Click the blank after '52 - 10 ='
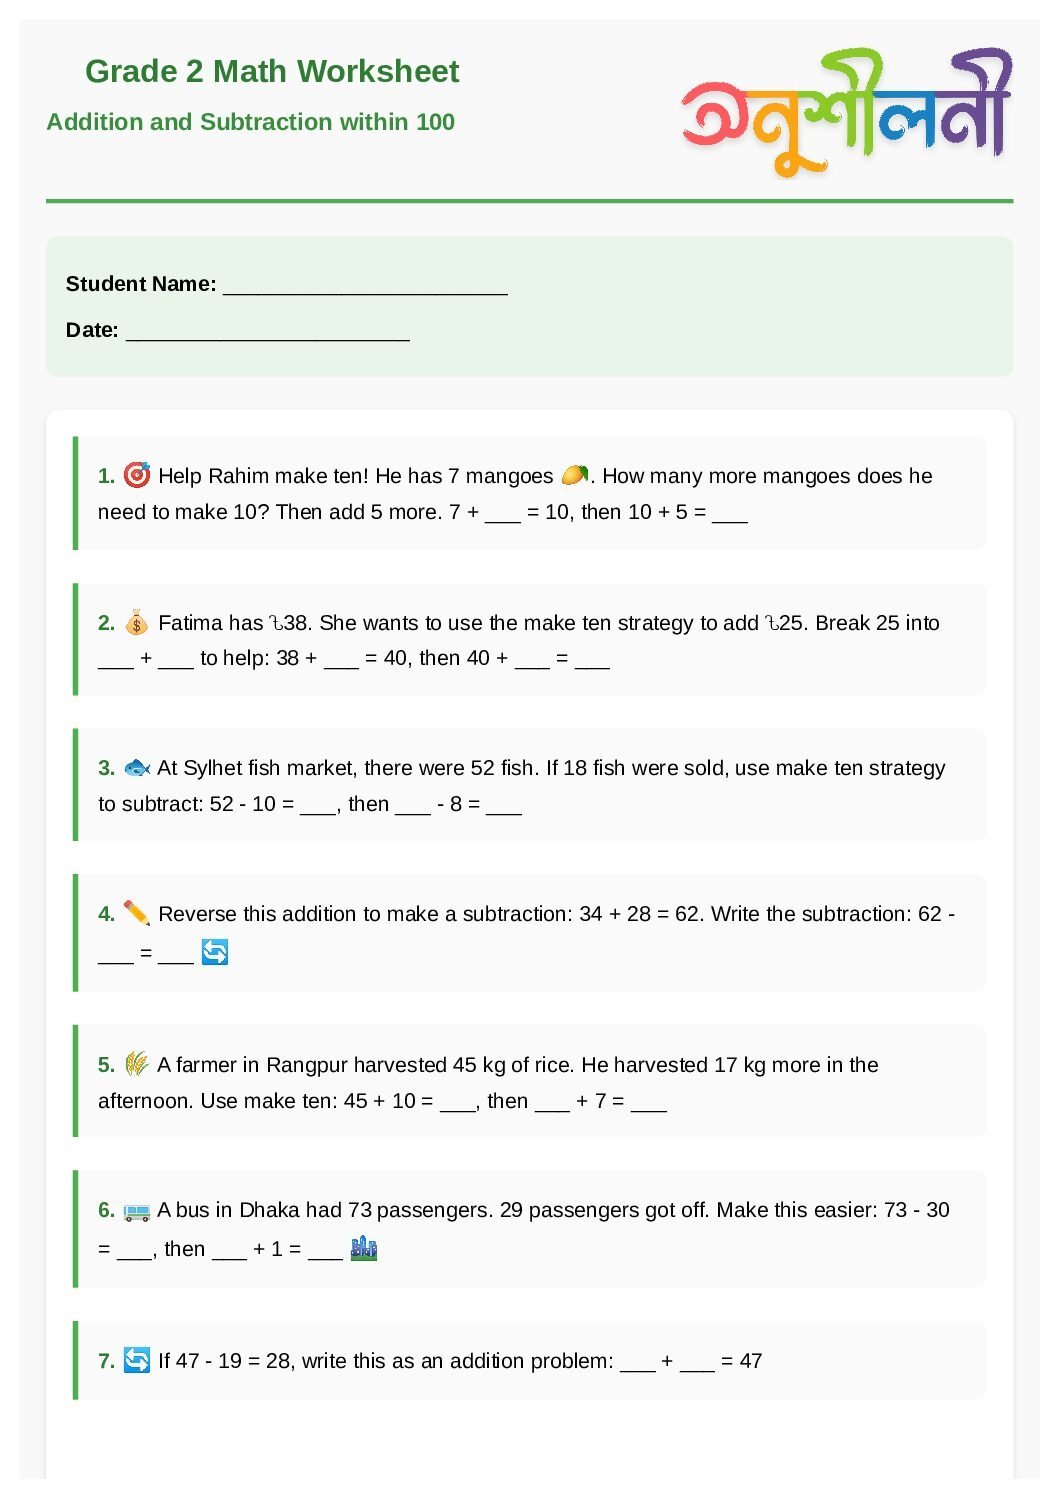The image size is (1059, 1498). click(x=318, y=806)
